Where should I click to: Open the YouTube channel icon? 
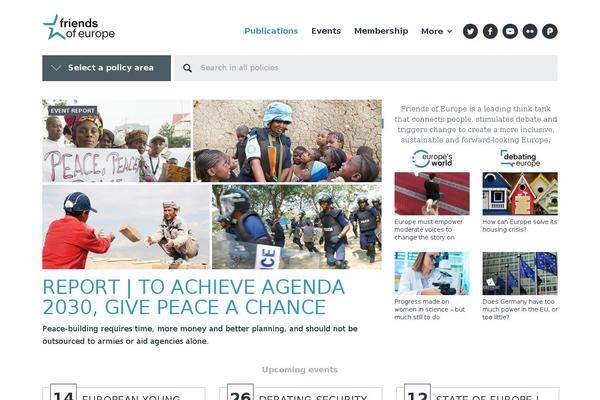pyautogui.click(x=510, y=31)
